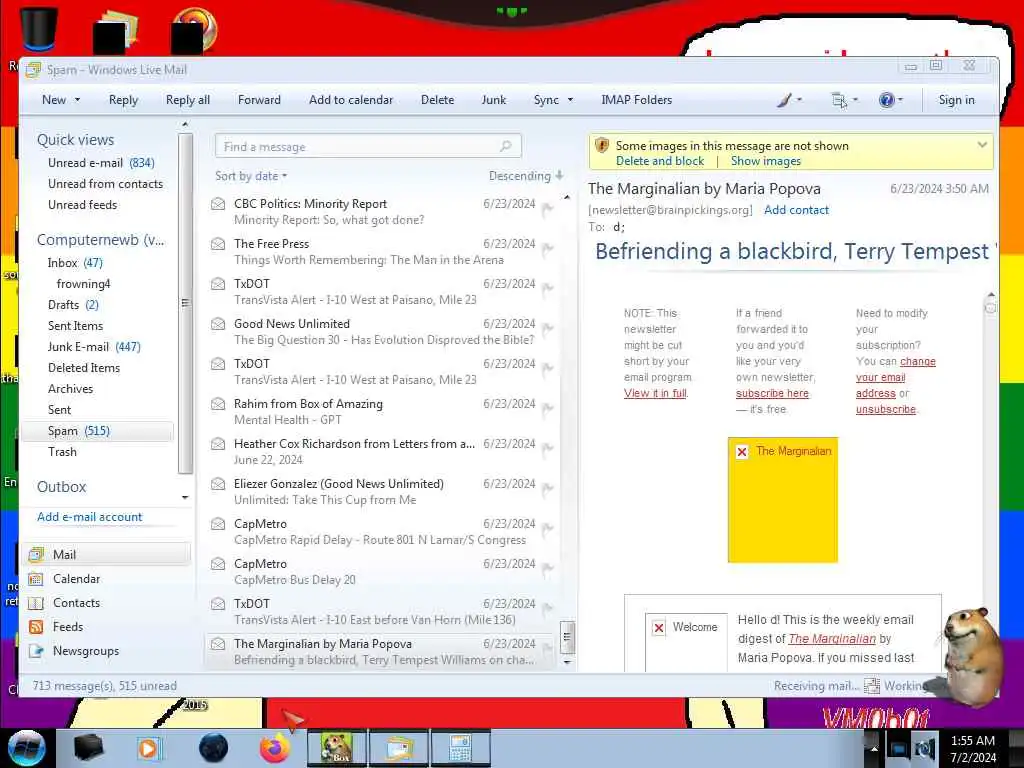Click envelope icon of CBC Politics message

(x=218, y=204)
